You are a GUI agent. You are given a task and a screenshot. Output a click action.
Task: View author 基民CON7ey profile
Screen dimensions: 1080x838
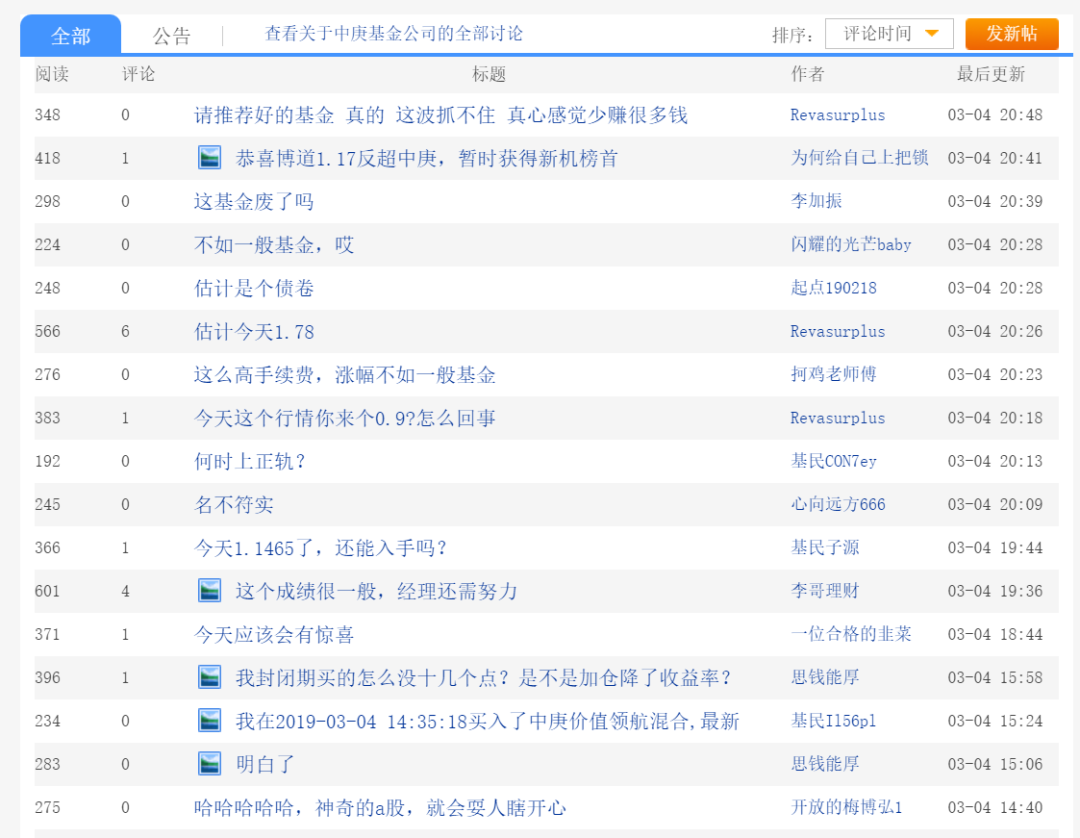(x=833, y=461)
